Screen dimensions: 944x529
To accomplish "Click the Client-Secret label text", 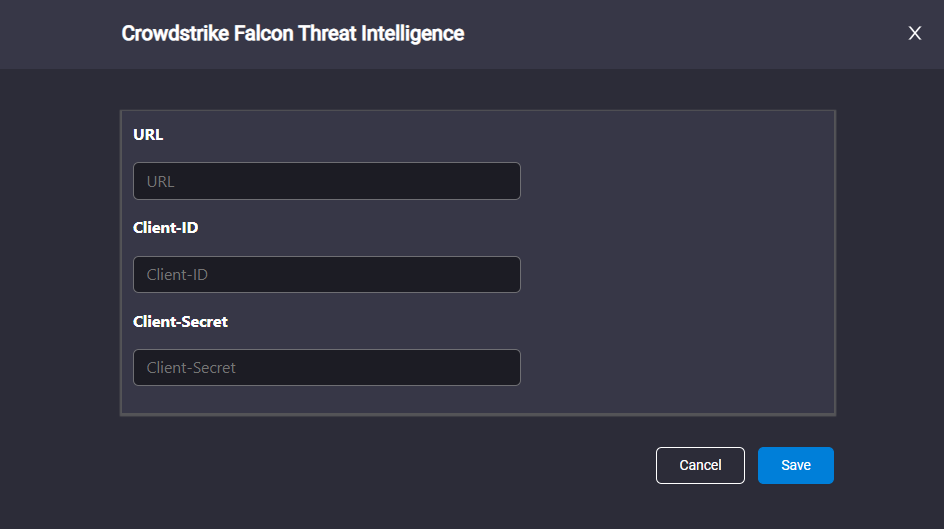I will click(181, 322).
